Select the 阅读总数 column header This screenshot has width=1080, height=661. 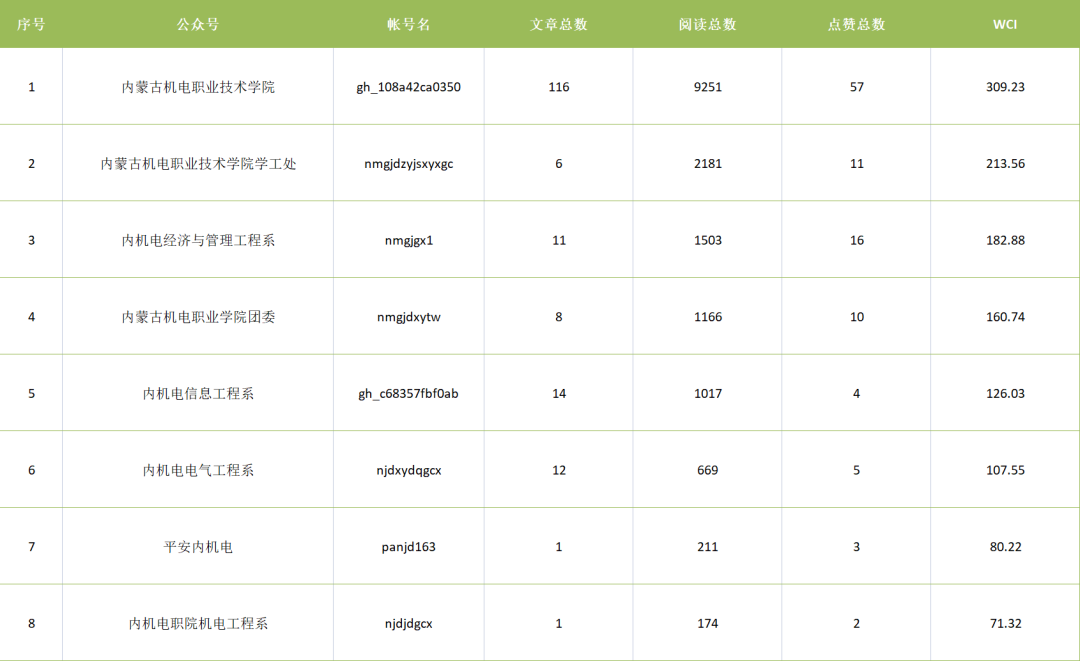pyautogui.click(x=707, y=24)
